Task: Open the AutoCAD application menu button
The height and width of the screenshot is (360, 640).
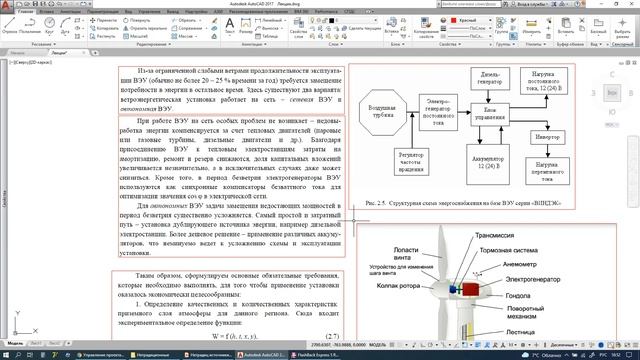Action: click(6, 6)
